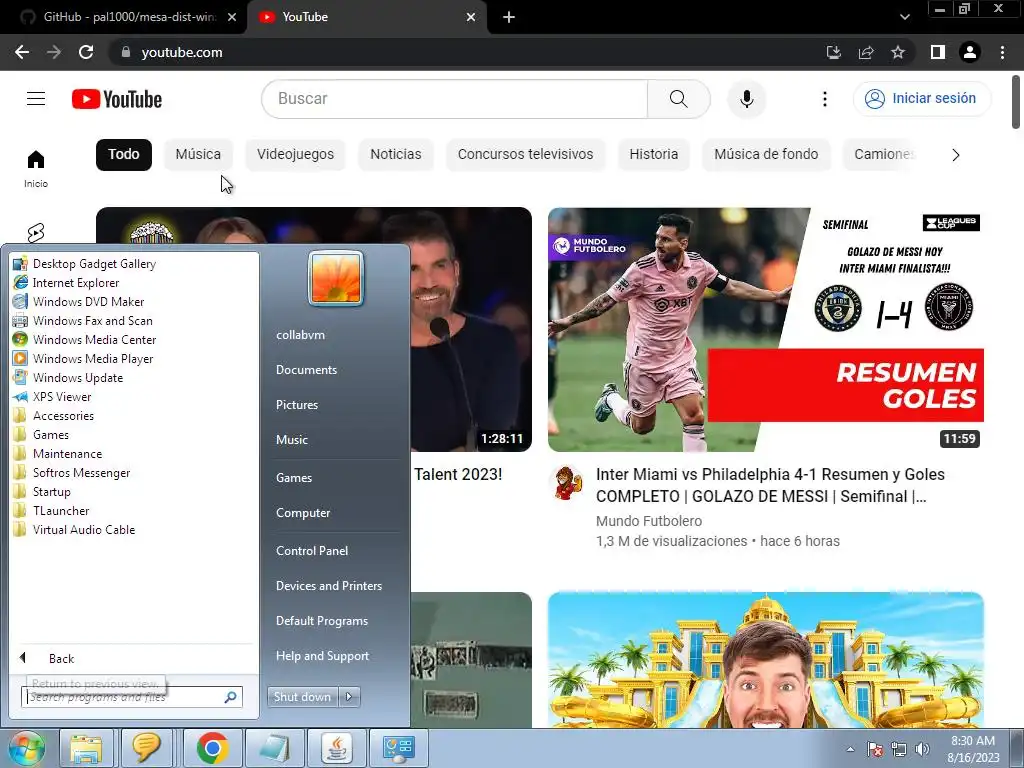The height and width of the screenshot is (768, 1024).
Task: Activate voice search microphone
Action: point(746,99)
